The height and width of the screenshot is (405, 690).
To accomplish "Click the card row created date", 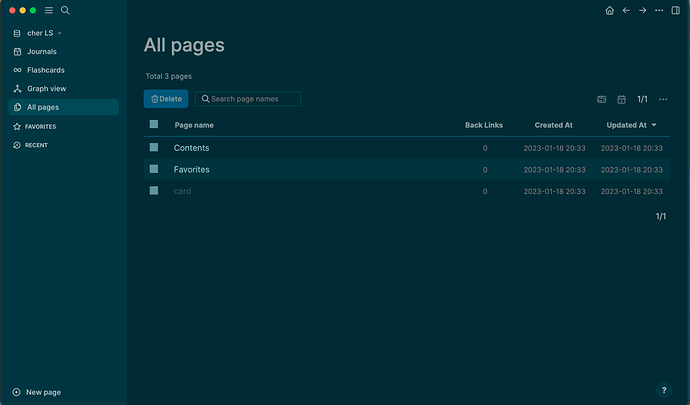I will point(554,191).
